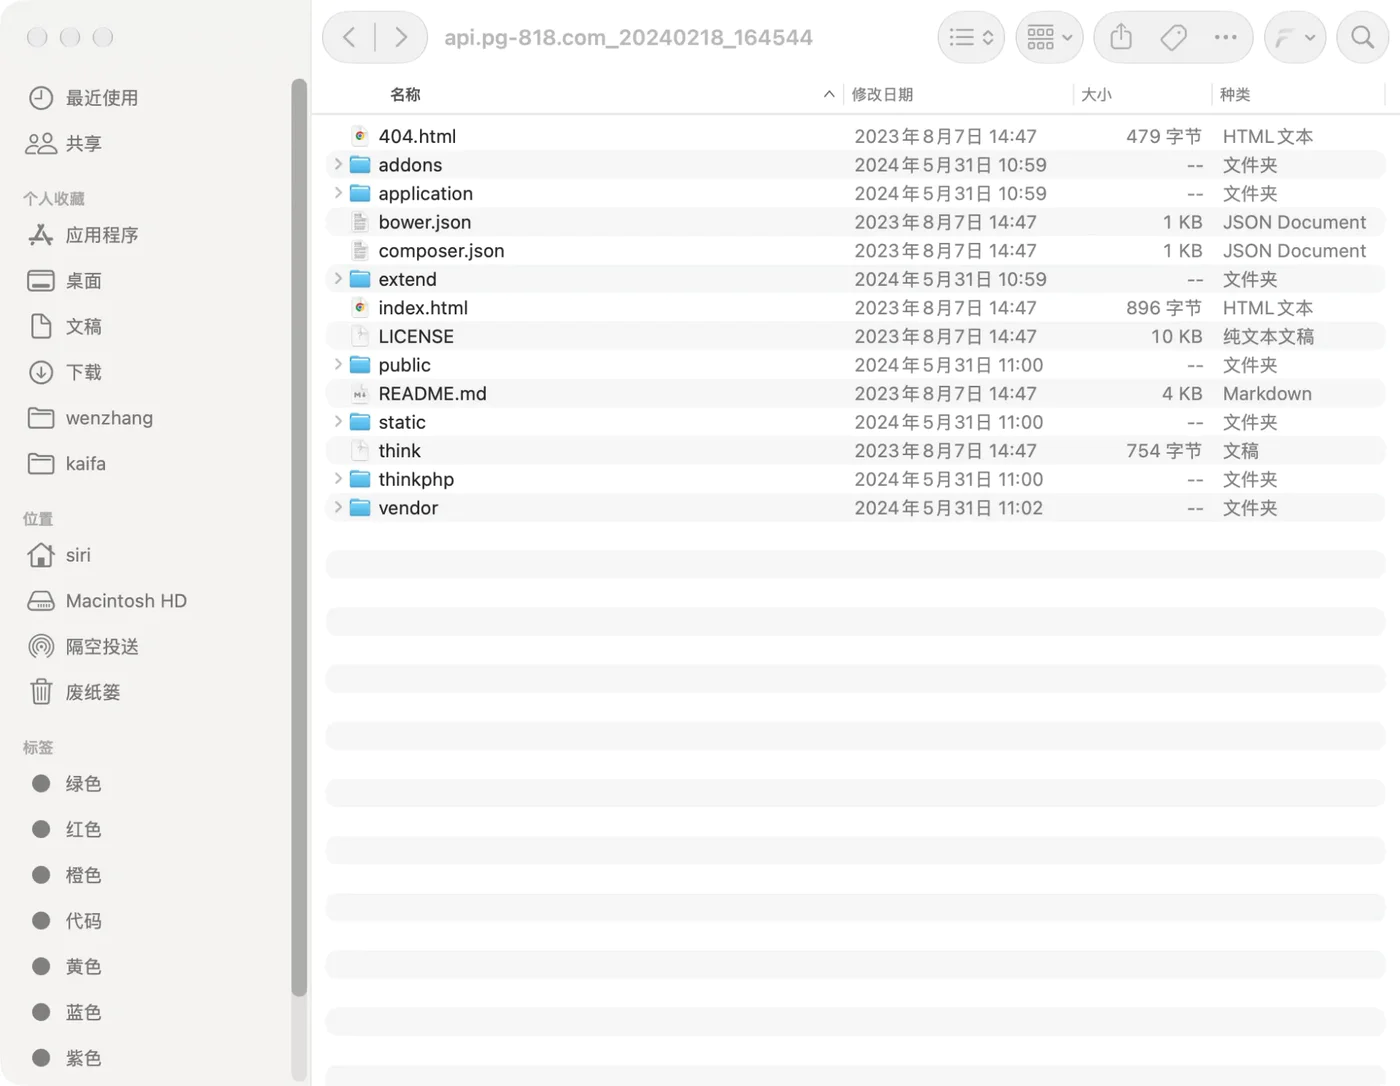Open the list view options control
The image size is (1400, 1086).
(971, 37)
